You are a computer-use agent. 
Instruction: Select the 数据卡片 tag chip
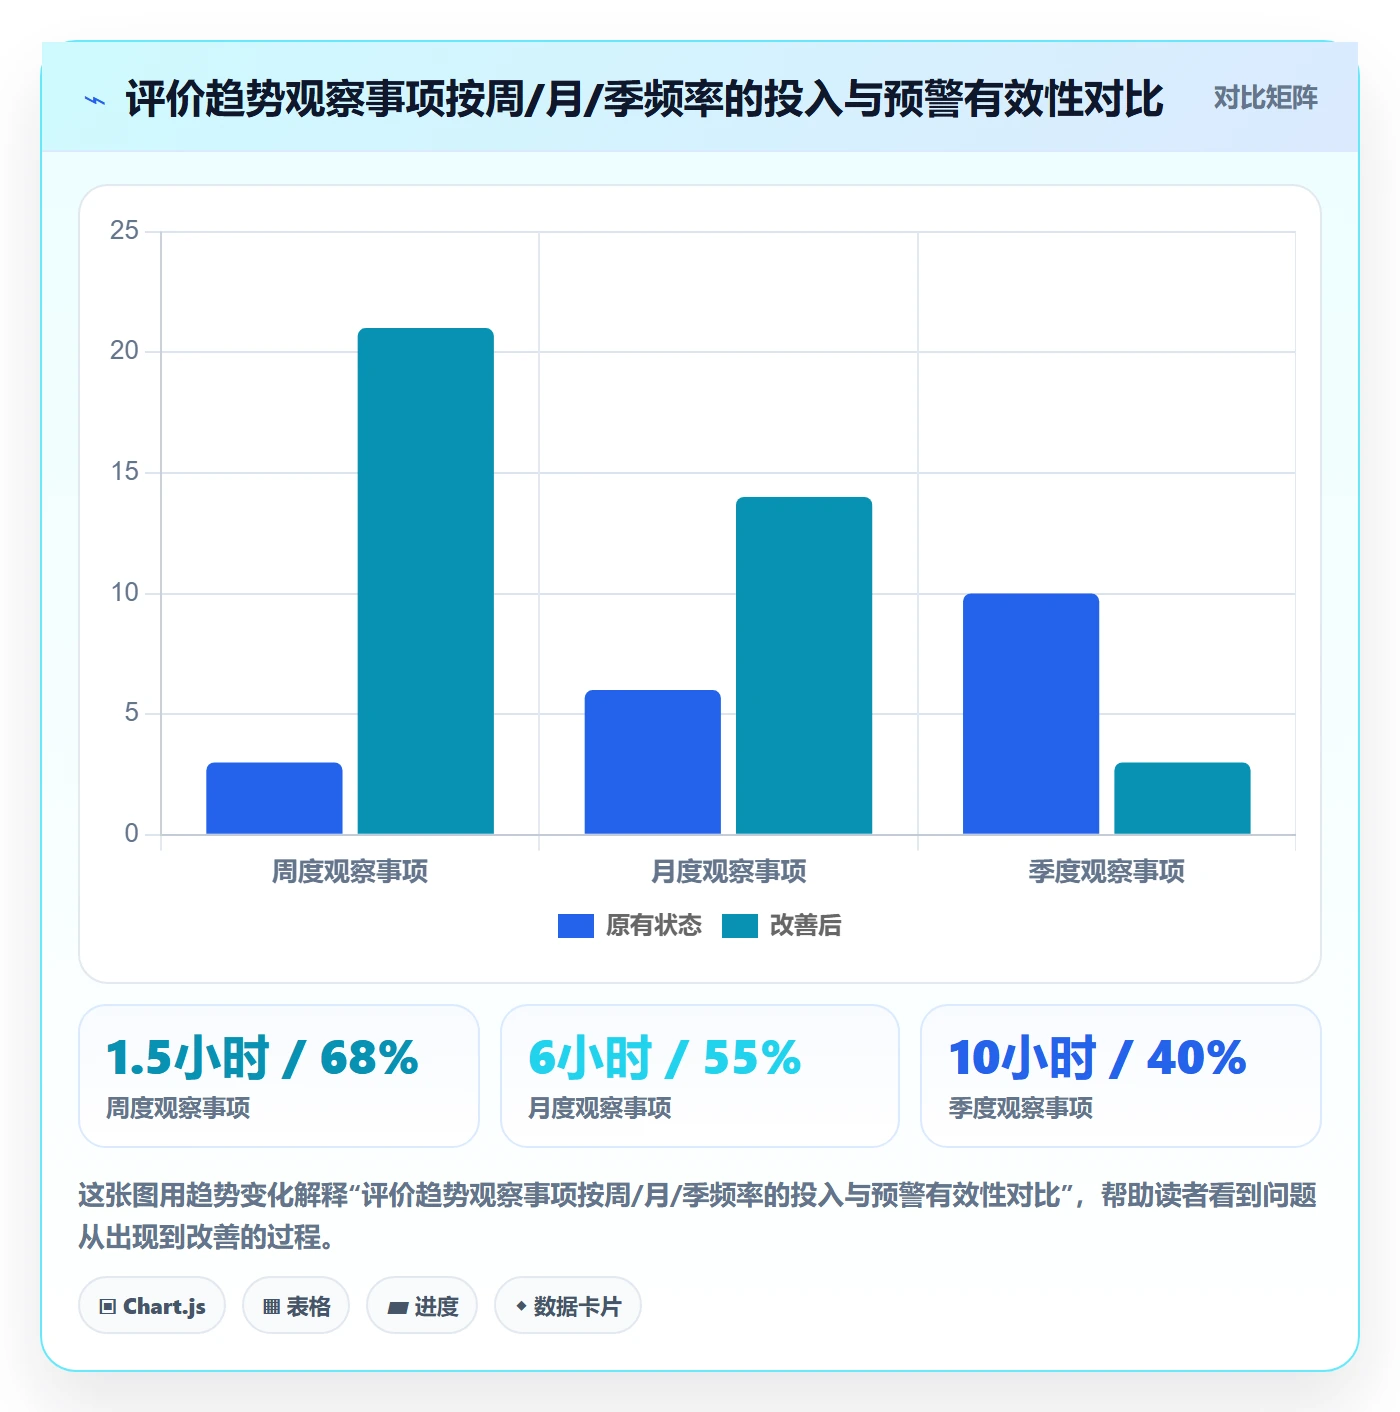pos(568,1306)
